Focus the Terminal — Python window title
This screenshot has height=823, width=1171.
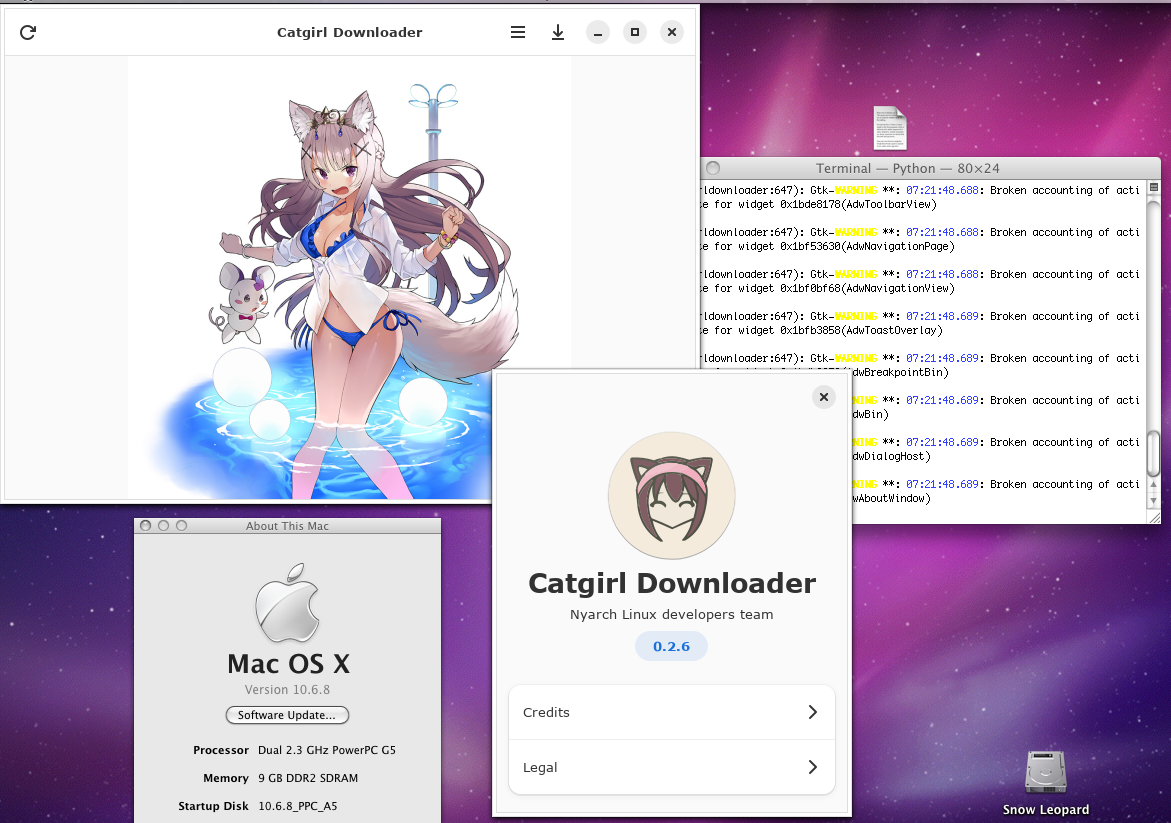[x=908, y=168]
